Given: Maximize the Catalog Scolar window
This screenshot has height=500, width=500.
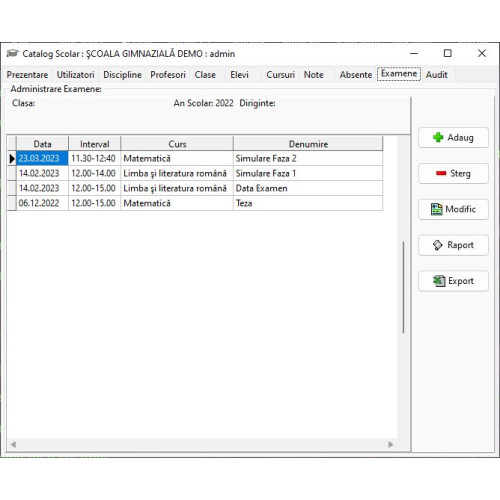Looking at the screenshot, I should pyautogui.click(x=448, y=53).
